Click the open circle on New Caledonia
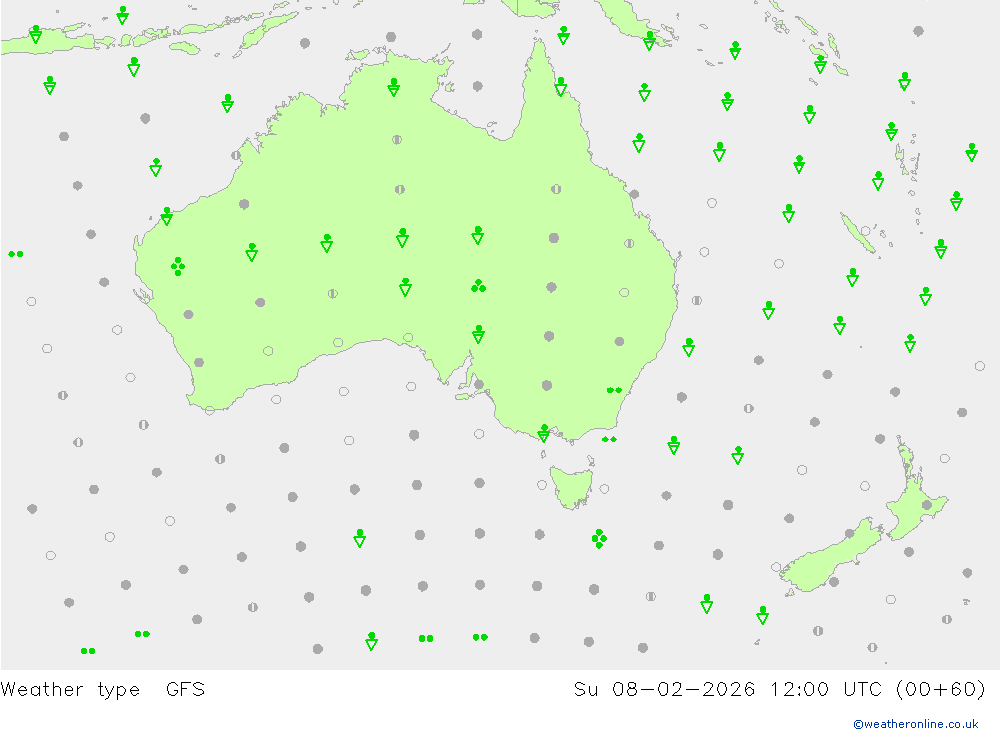 865,231
